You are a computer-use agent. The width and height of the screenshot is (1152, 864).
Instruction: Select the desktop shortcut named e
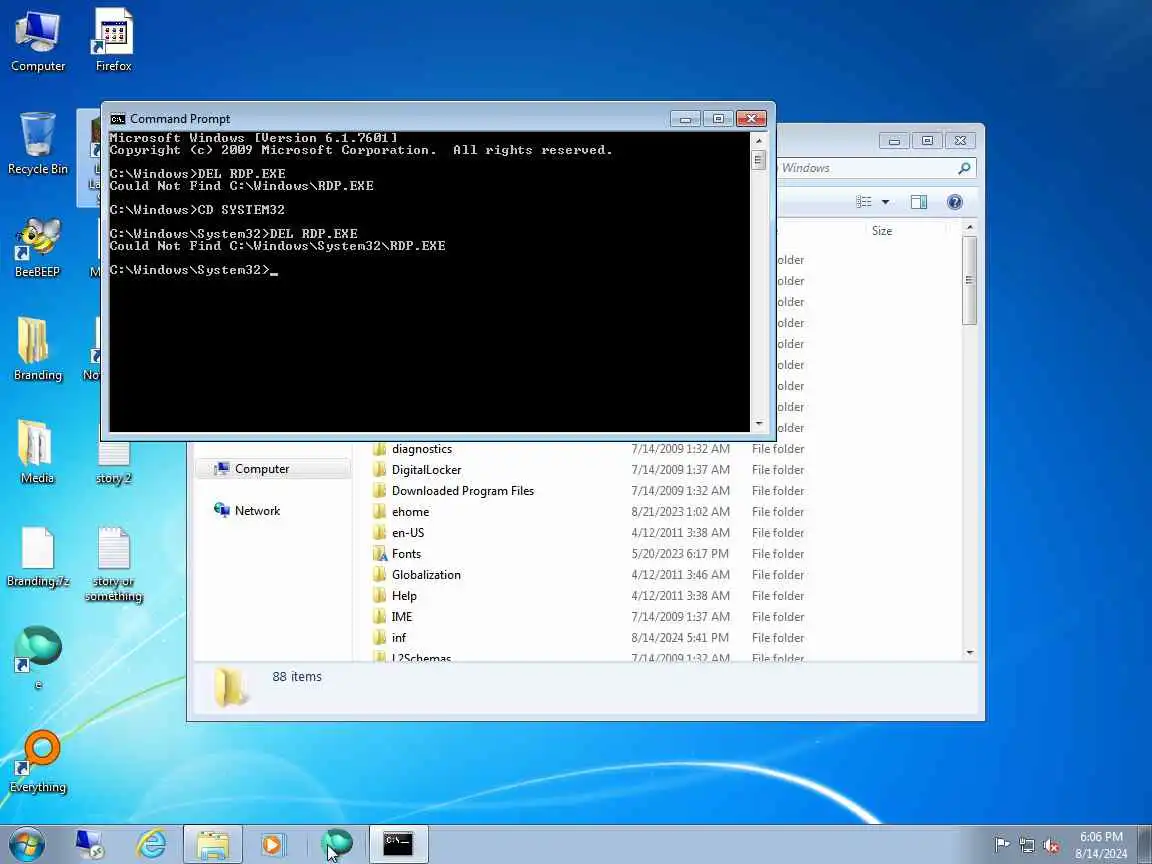[37, 658]
